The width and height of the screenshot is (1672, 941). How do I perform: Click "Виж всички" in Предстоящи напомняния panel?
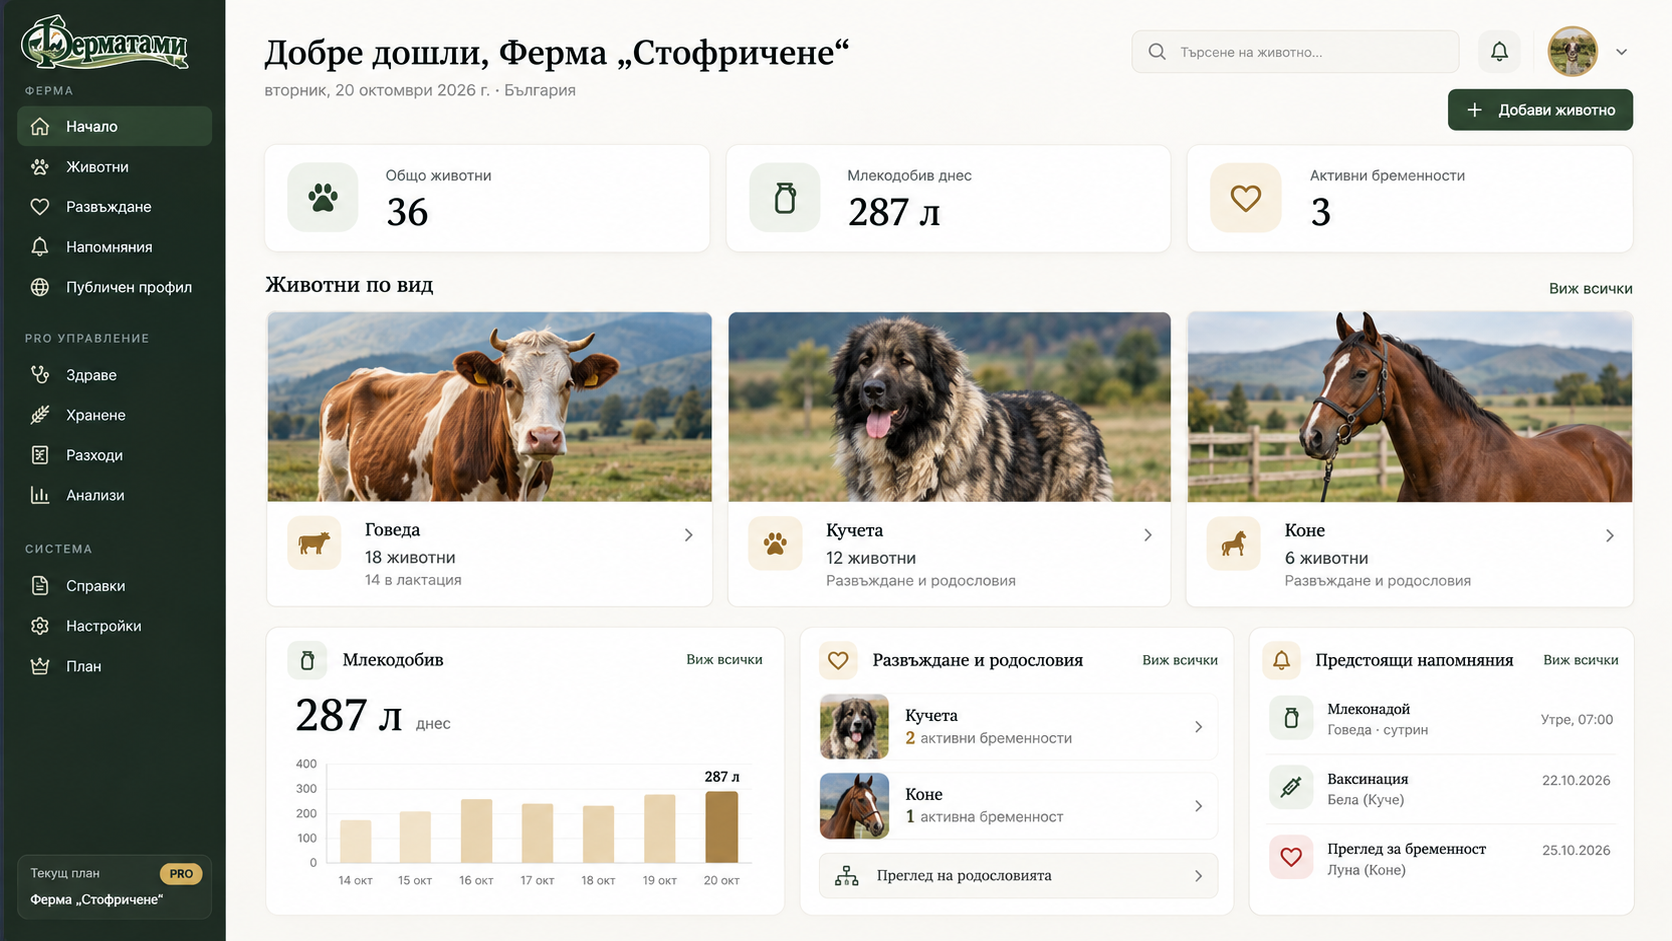coord(1580,660)
